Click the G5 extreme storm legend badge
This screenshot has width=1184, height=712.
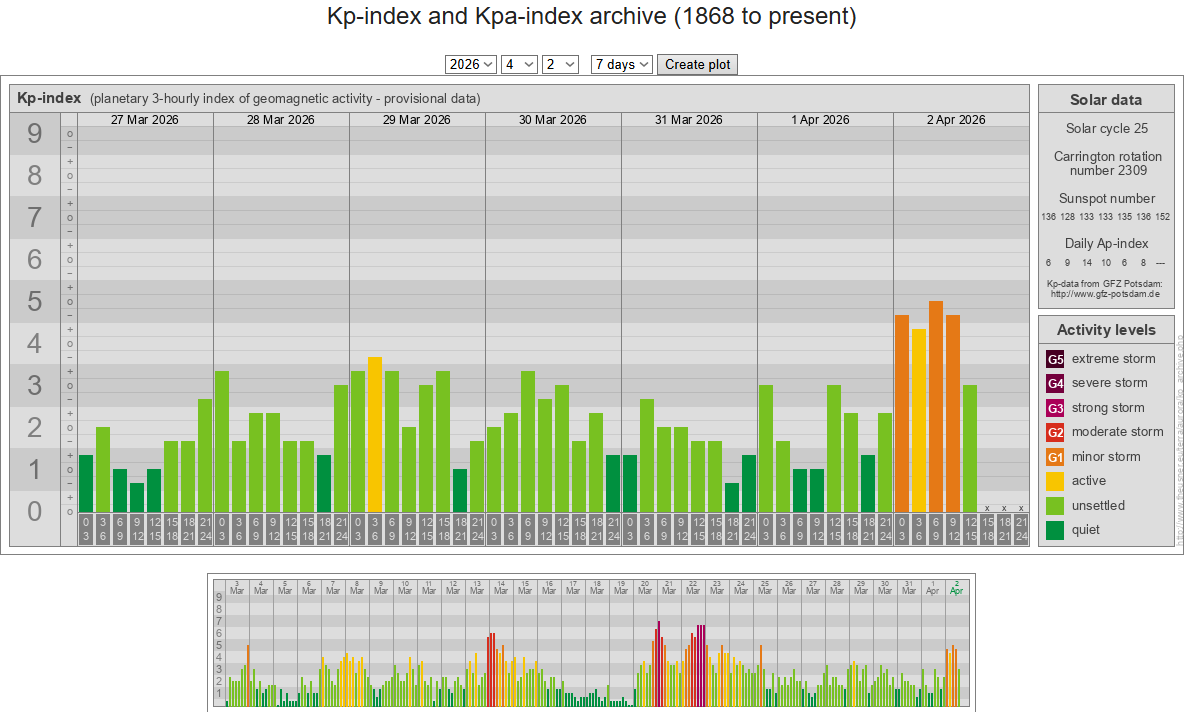1055,359
